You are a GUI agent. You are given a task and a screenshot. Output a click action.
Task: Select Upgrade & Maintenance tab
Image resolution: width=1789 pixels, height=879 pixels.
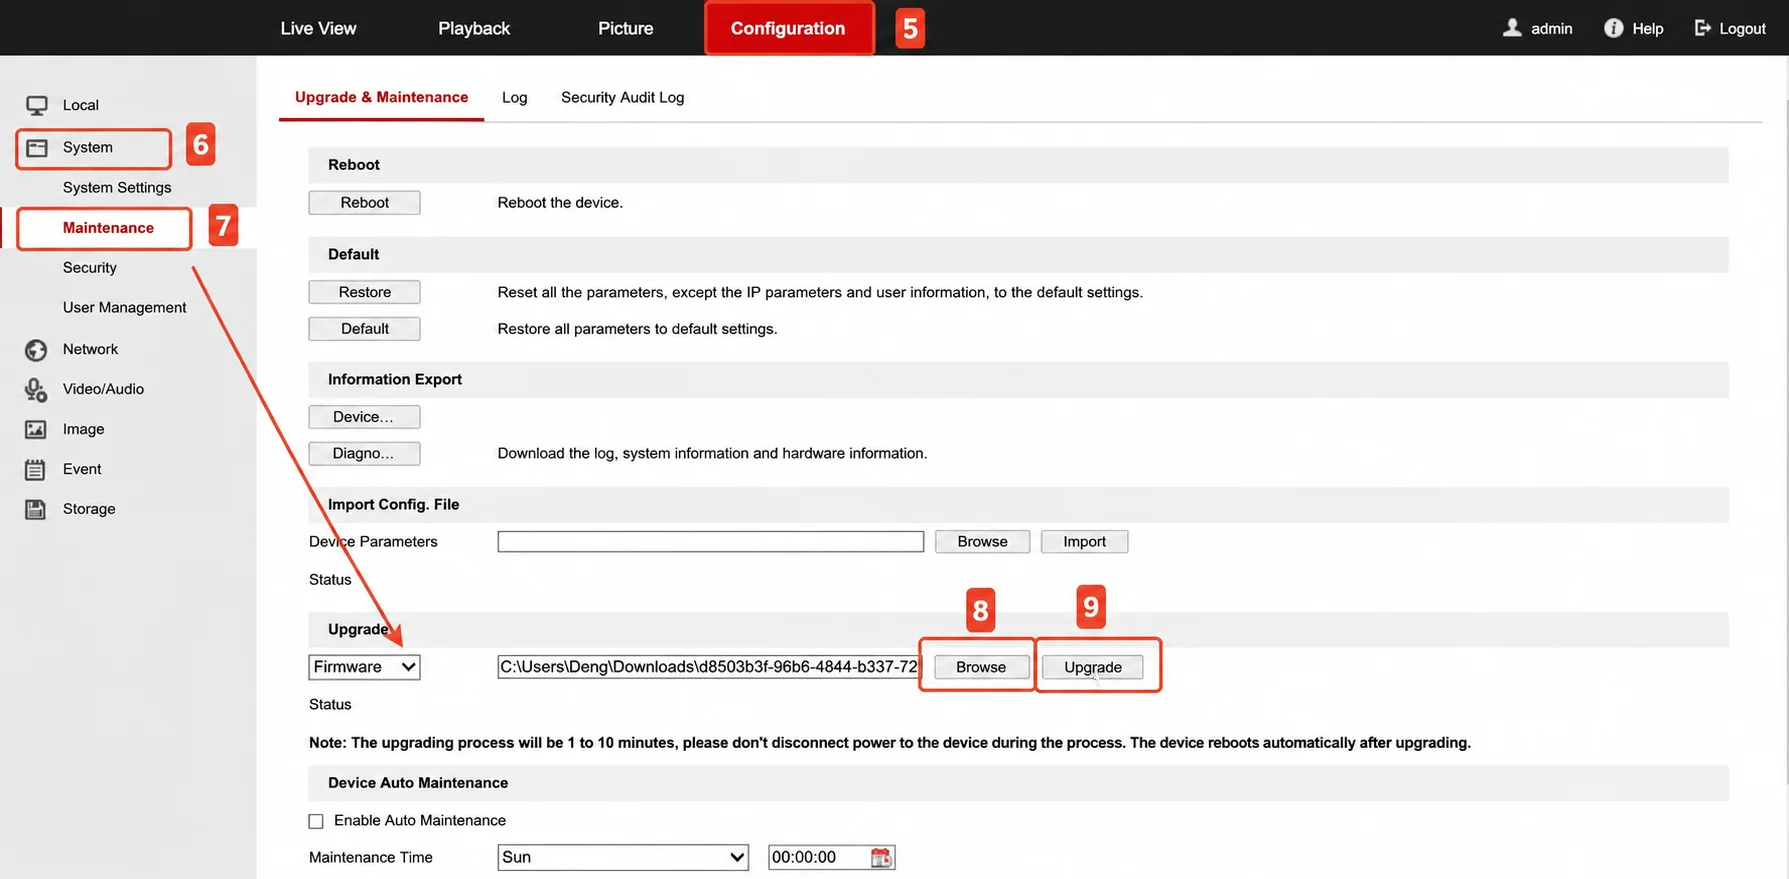click(x=381, y=97)
